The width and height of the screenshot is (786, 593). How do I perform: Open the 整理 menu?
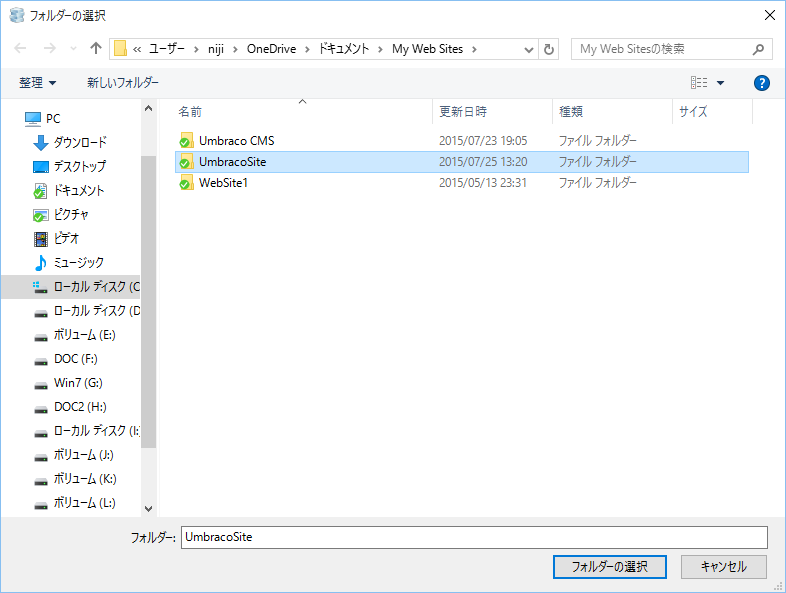(x=37, y=83)
